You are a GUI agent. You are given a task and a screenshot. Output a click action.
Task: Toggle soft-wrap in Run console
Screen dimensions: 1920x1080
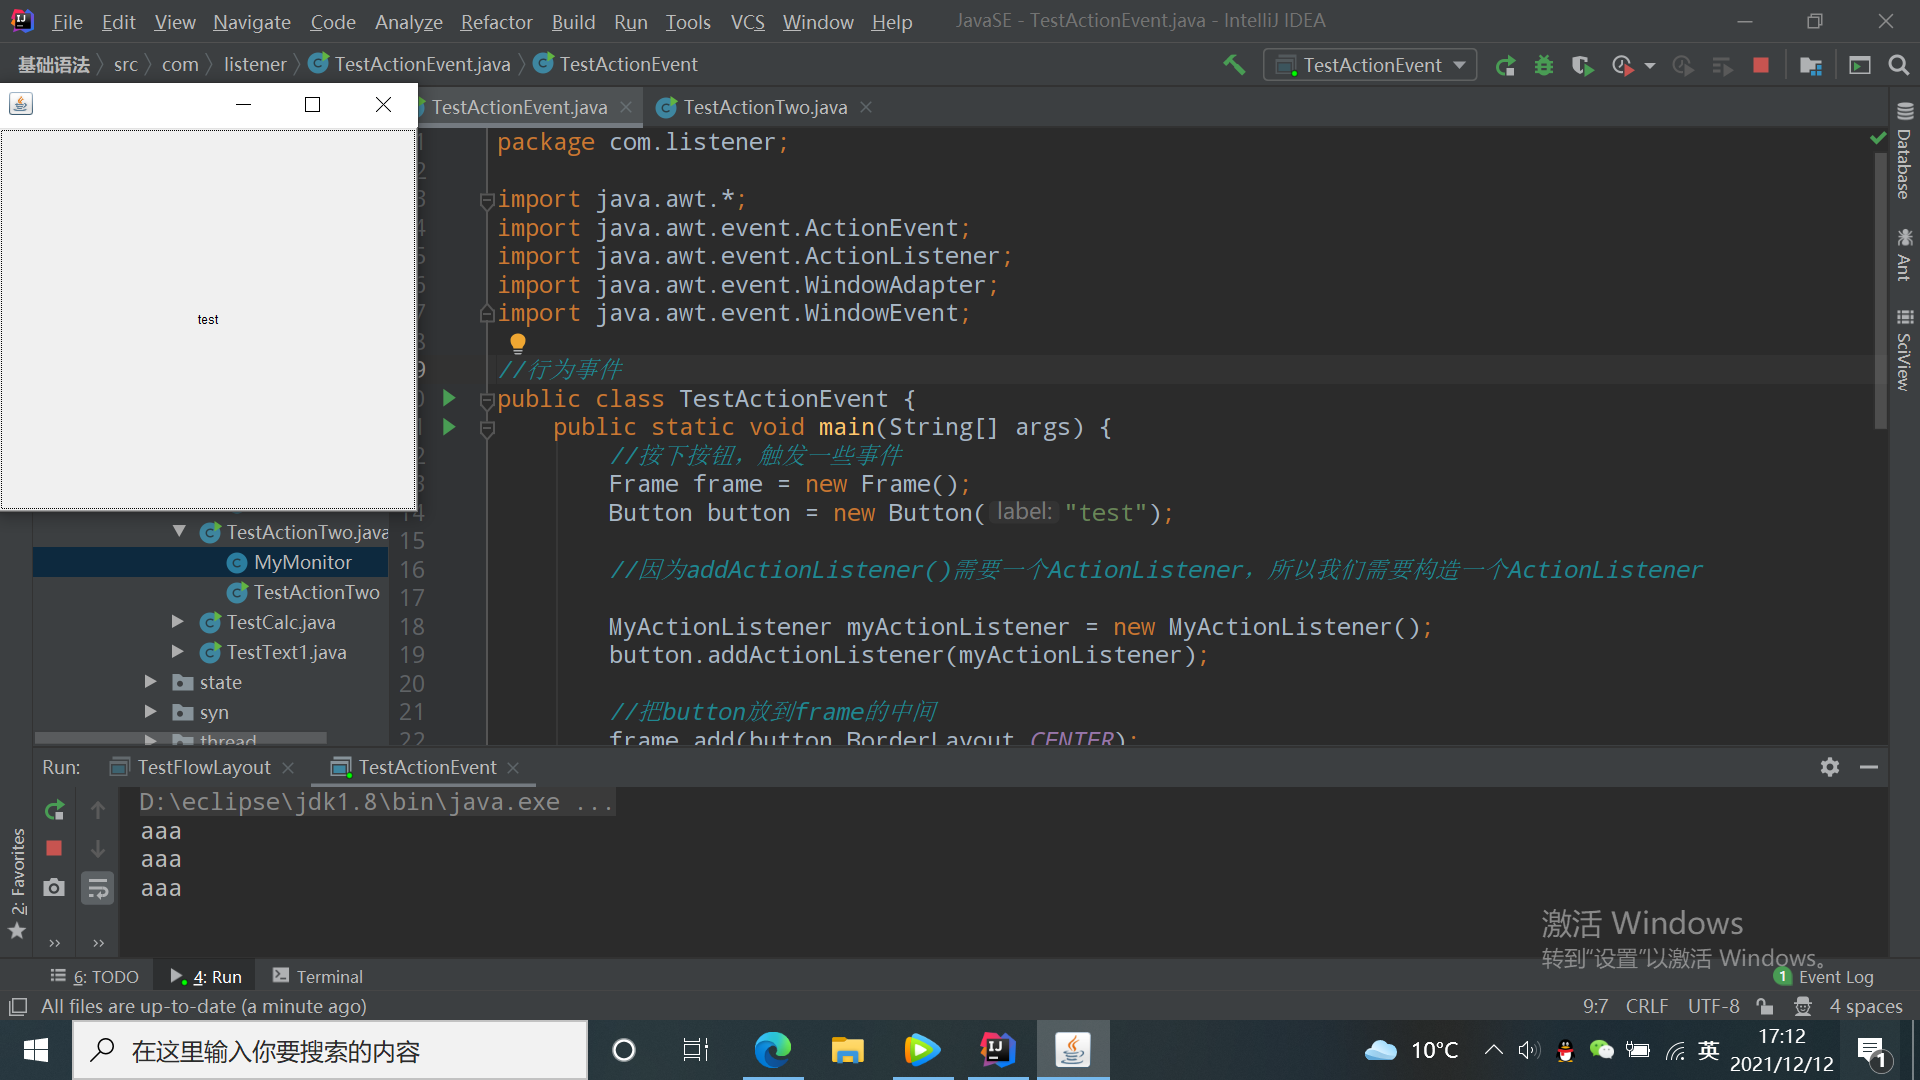coord(98,887)
